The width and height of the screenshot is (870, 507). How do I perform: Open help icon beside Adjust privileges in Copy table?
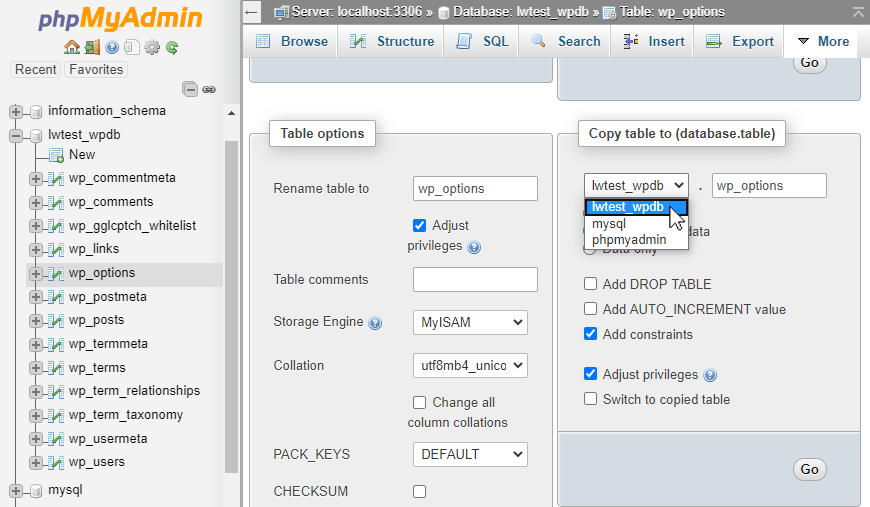[710, 376]
